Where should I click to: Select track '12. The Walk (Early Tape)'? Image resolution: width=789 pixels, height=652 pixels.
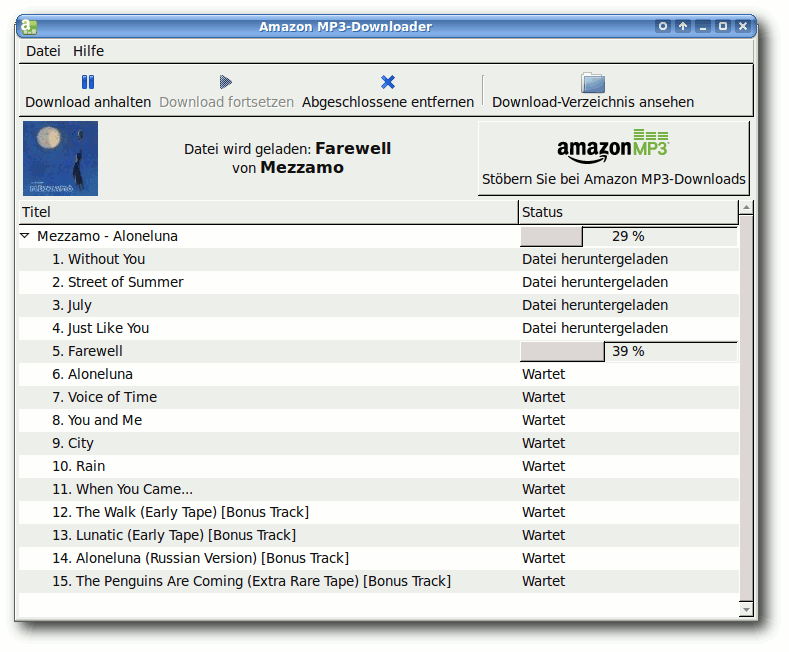[x=181, y=512]
